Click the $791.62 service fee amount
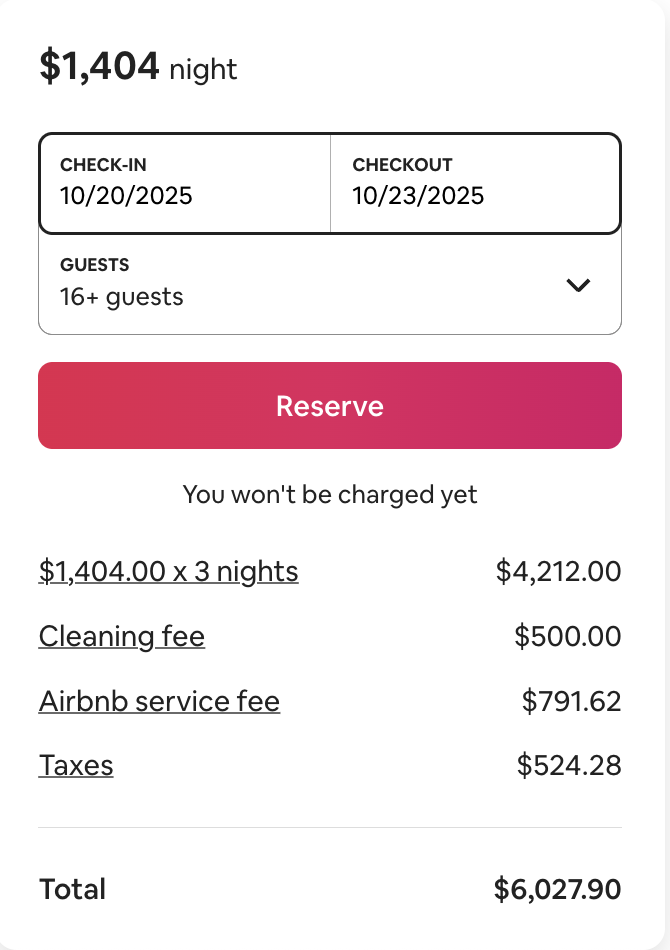The width and height of the screenshot is (670, 950). (x=571, y=702)
